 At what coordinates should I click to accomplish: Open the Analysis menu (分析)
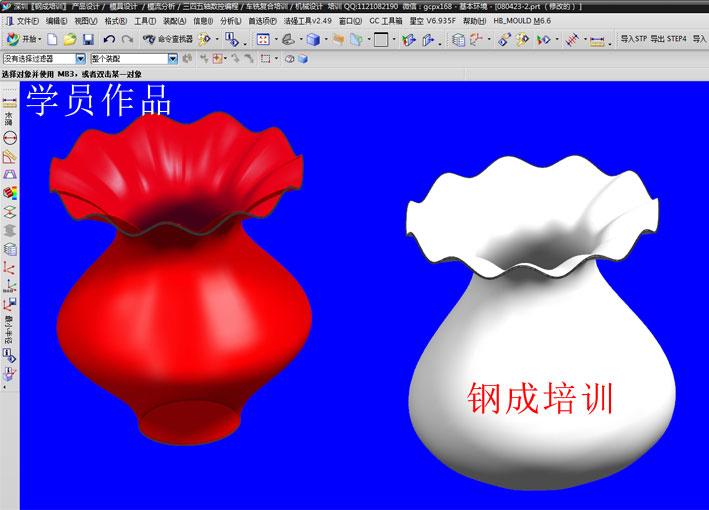pyautogui.click(x=231, y=21)
